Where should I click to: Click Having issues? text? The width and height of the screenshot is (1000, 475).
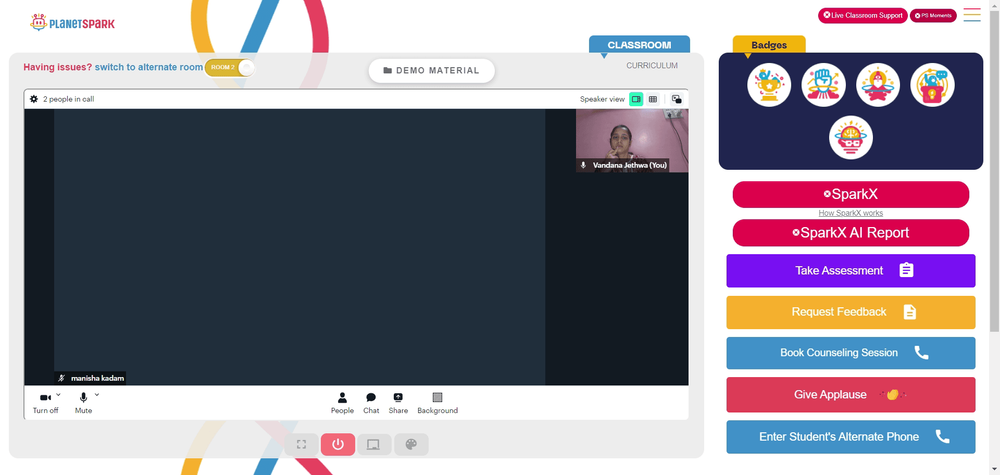click(x=58, y=67)
